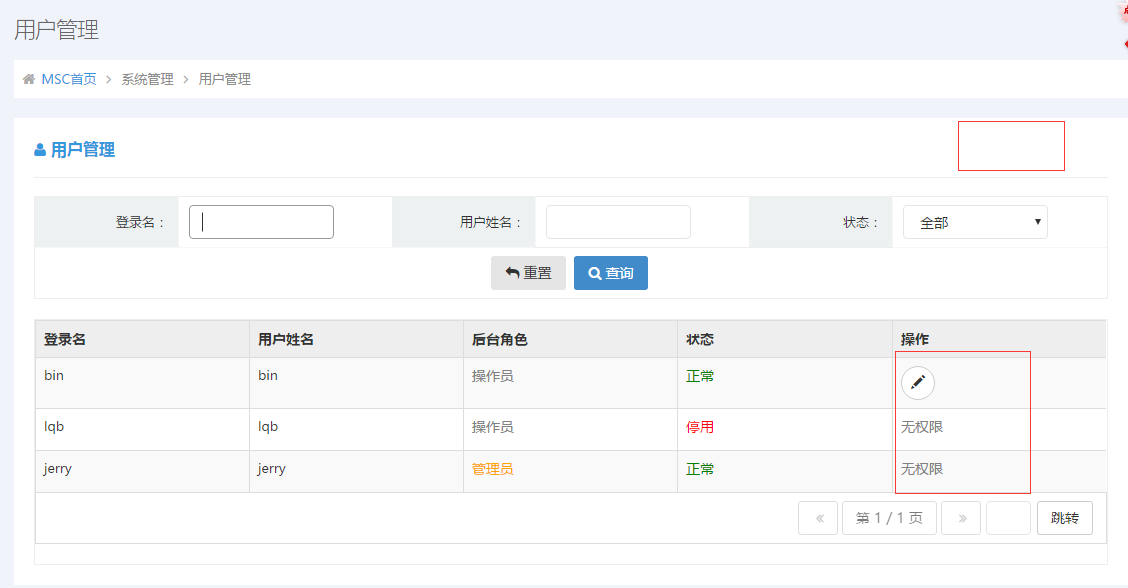
Task: Click the 查询 search button
Action: coord(611,273)
